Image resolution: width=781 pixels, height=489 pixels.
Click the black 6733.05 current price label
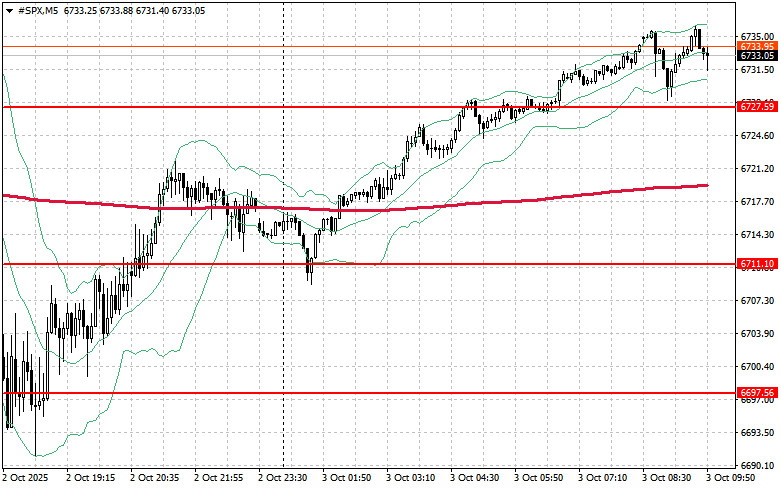click(757, 57)
